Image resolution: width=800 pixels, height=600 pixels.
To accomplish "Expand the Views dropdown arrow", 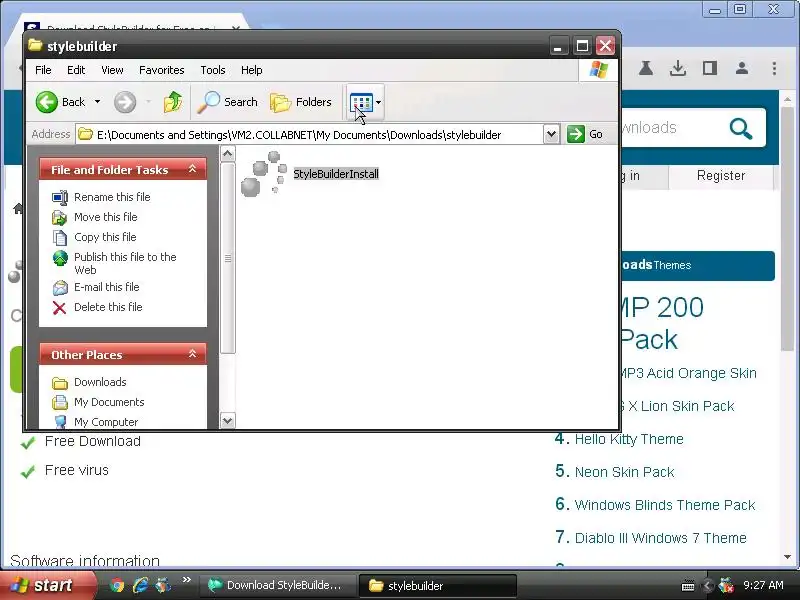I will 379,102.
